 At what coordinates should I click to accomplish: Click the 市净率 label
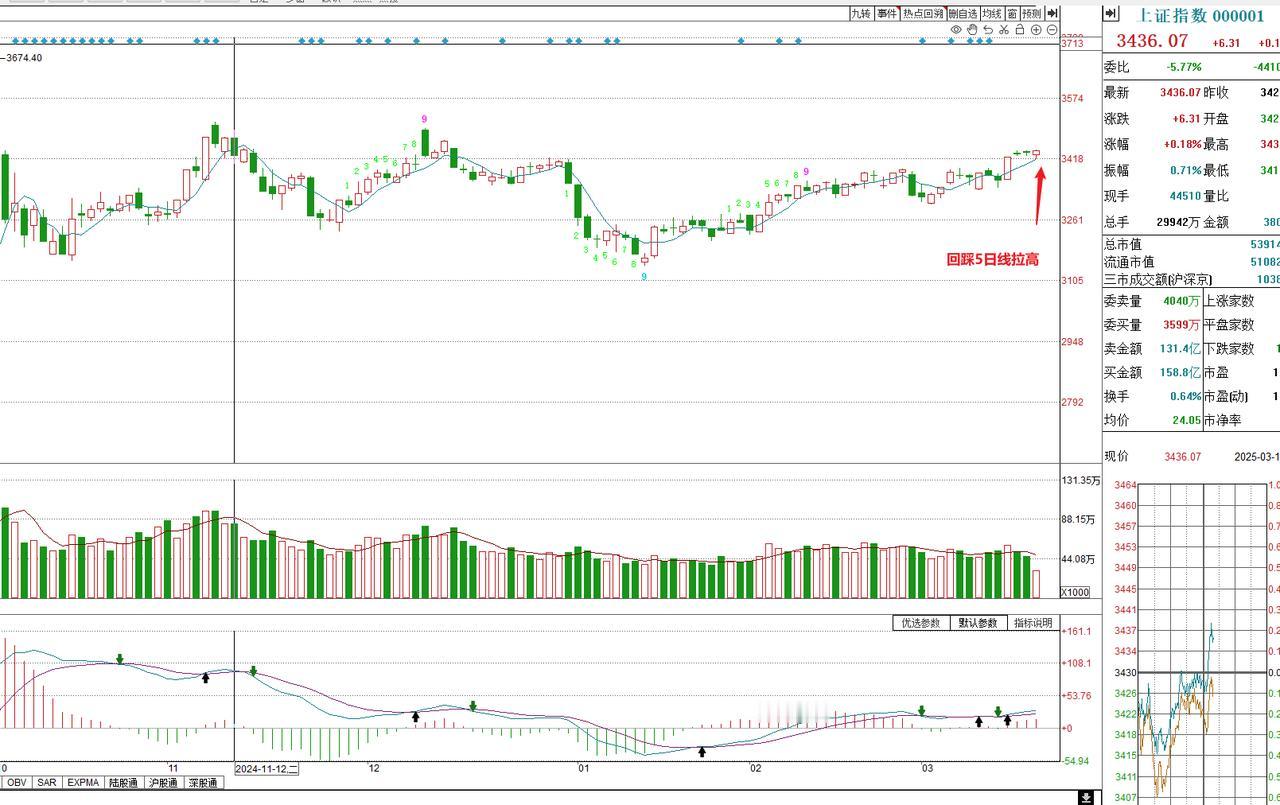[x=1223, y=421]
